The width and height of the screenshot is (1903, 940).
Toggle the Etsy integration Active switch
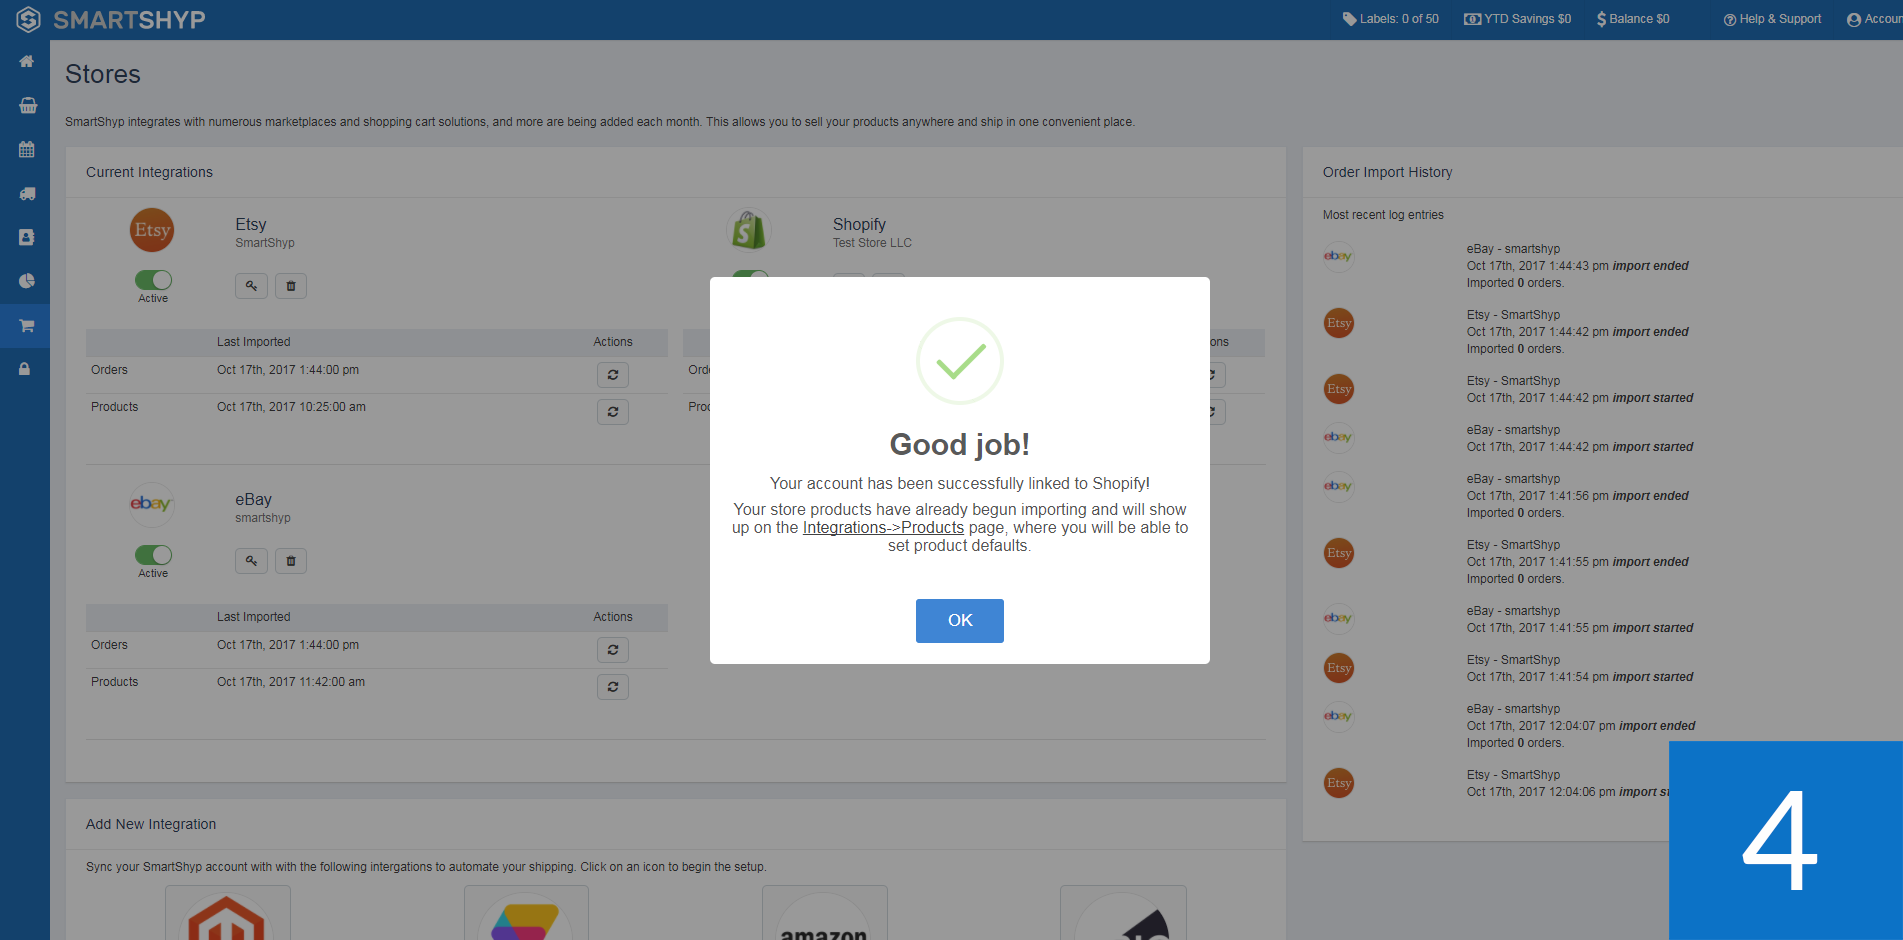153,280
